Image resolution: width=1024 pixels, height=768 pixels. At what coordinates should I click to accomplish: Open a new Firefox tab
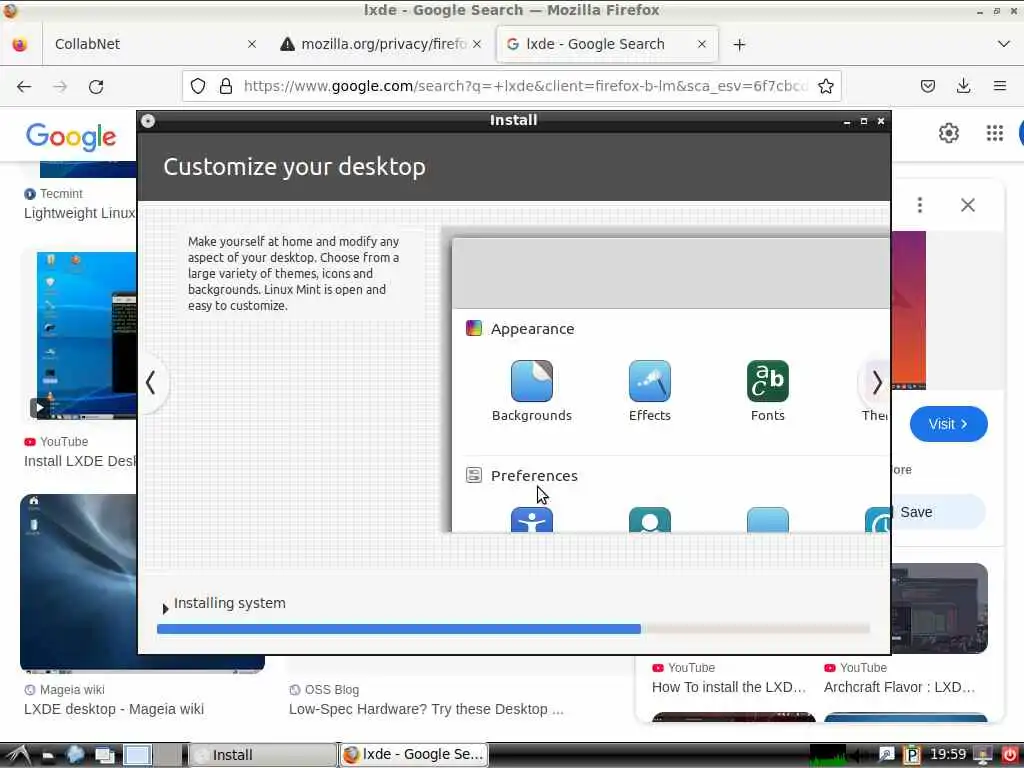point(739,44)
